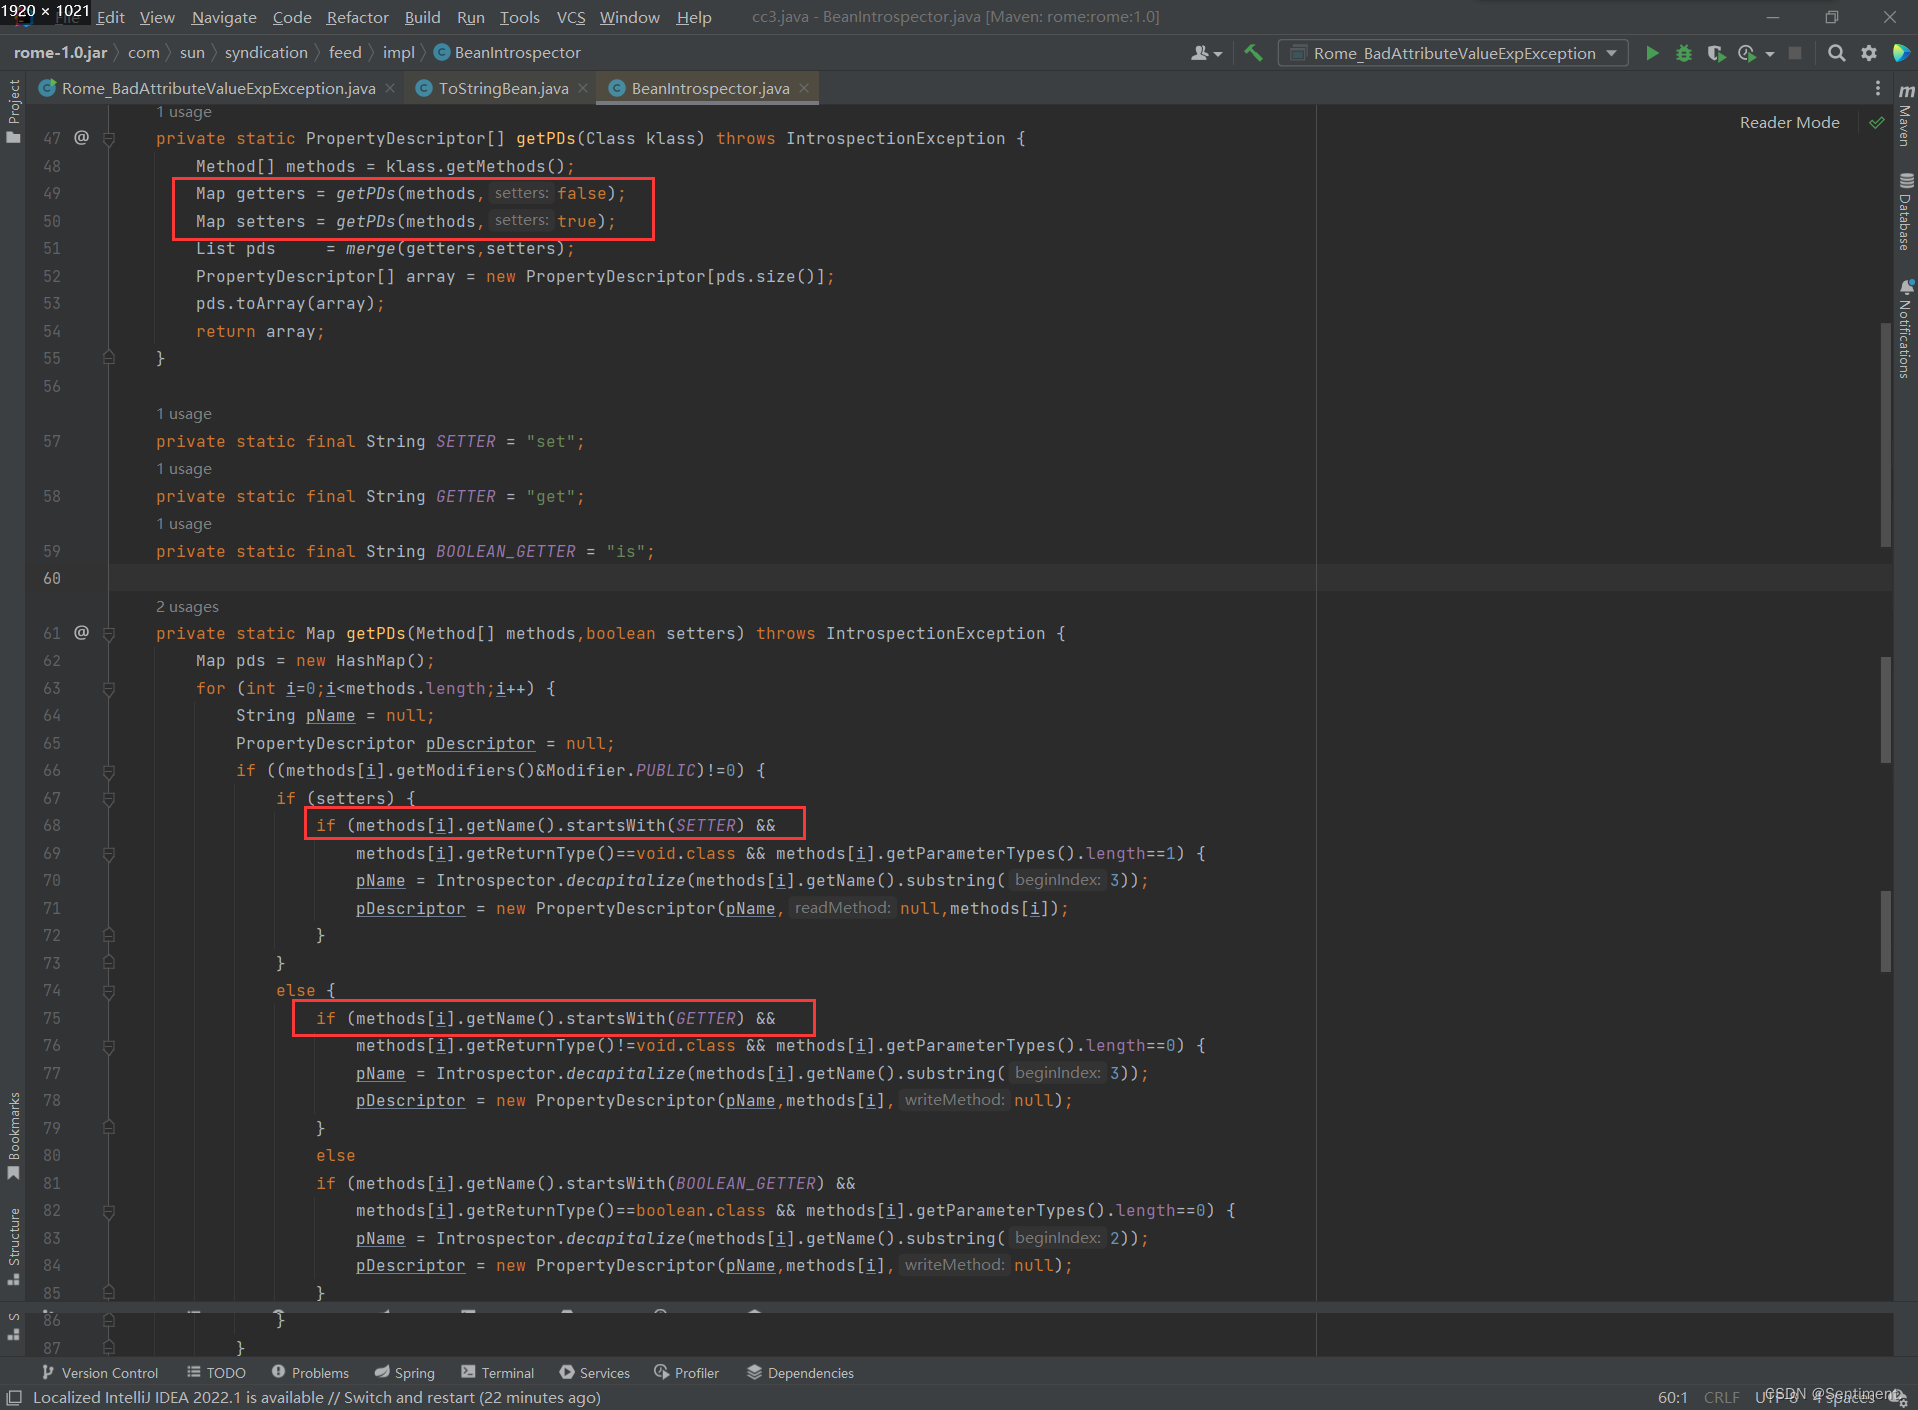Open the user account dropdown
This screenshot has width=1918, height=1410.
[1207, 53]
